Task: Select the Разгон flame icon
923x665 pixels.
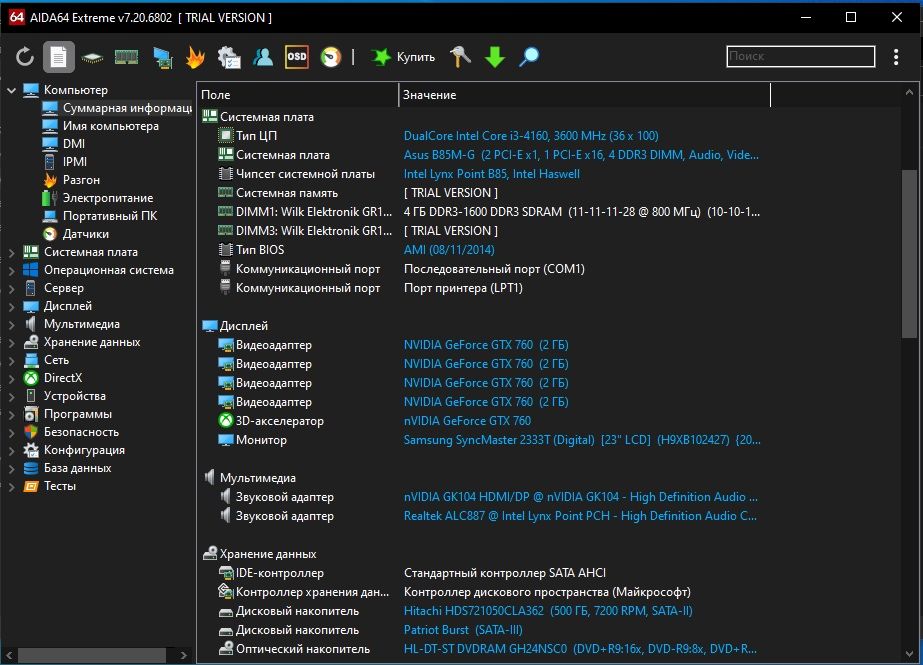Action: [50, 179]
